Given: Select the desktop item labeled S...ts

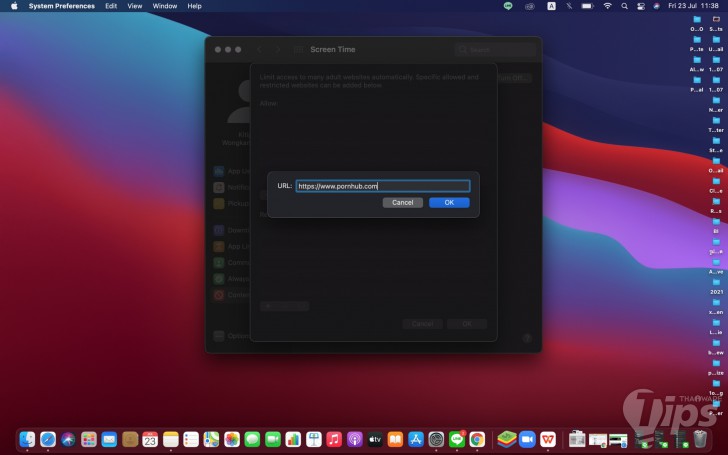Looking at the screenshot, I should tap(716, 24).
